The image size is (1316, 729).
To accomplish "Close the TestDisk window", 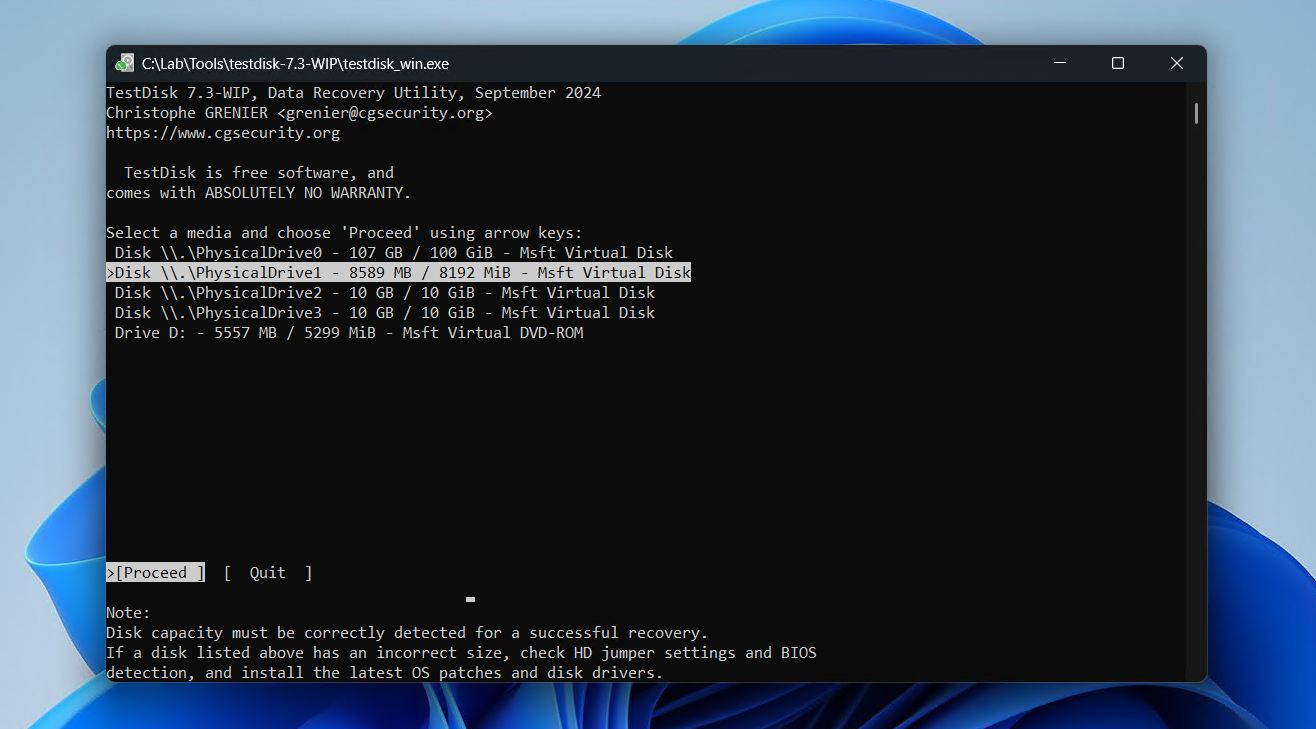I will [1176, 63].
